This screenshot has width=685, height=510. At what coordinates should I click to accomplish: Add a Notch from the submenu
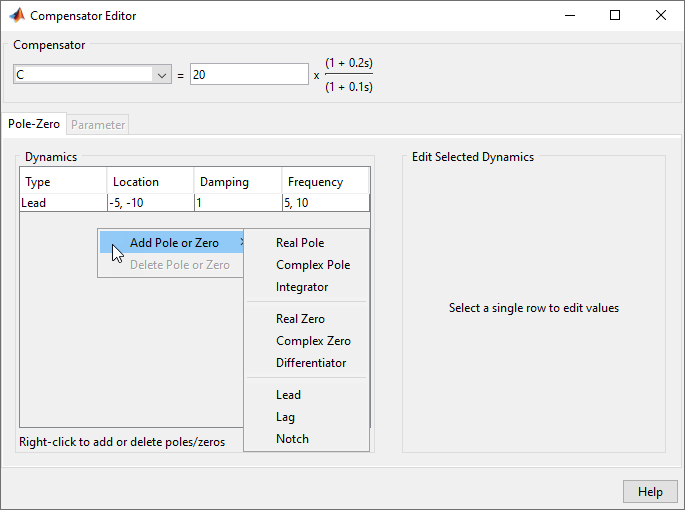click(x=292, y=439)
